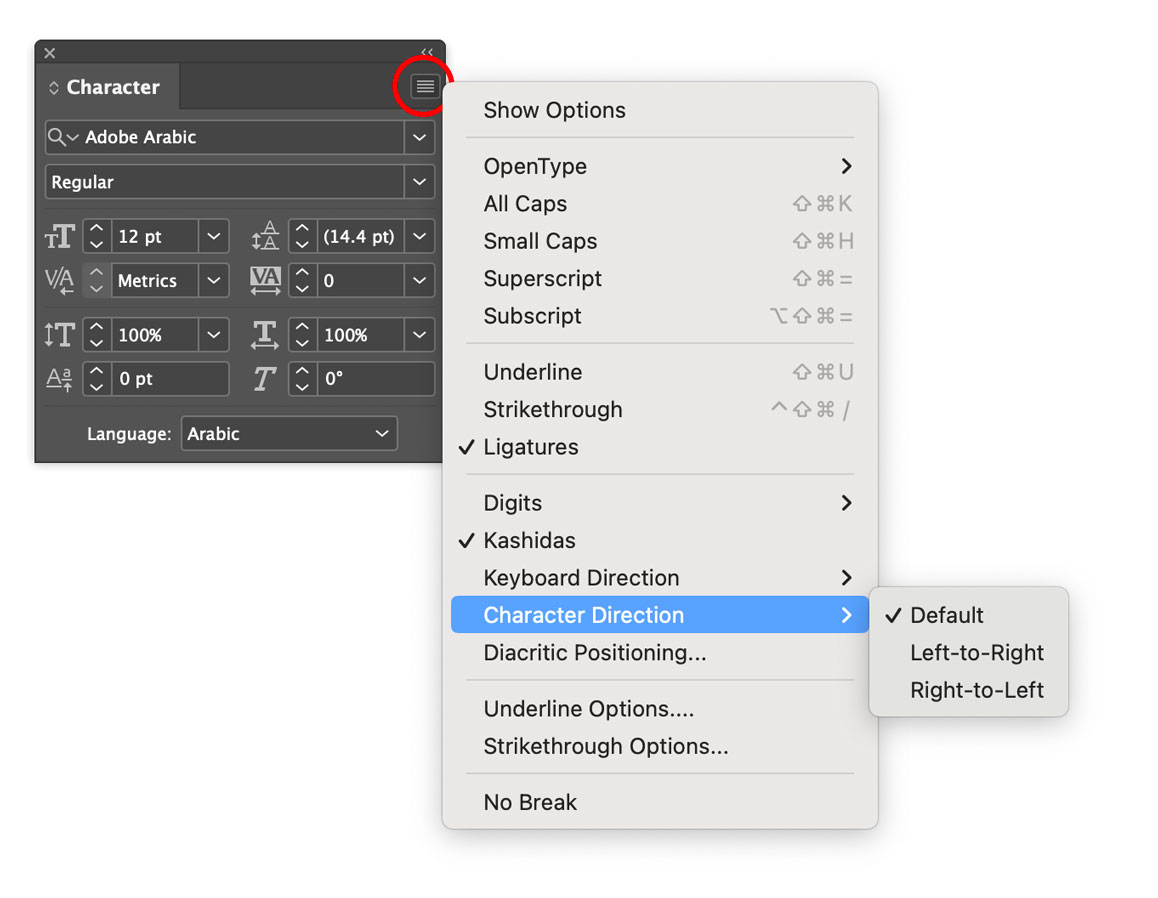The height and width of the screenshot is (898, 1158).
Task: Click the vertical scale icon
Action: (59, 334)
